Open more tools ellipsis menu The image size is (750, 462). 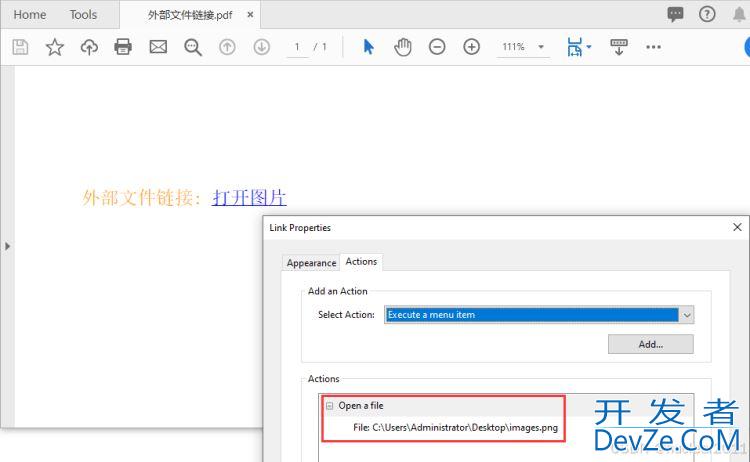click(653, 47)
